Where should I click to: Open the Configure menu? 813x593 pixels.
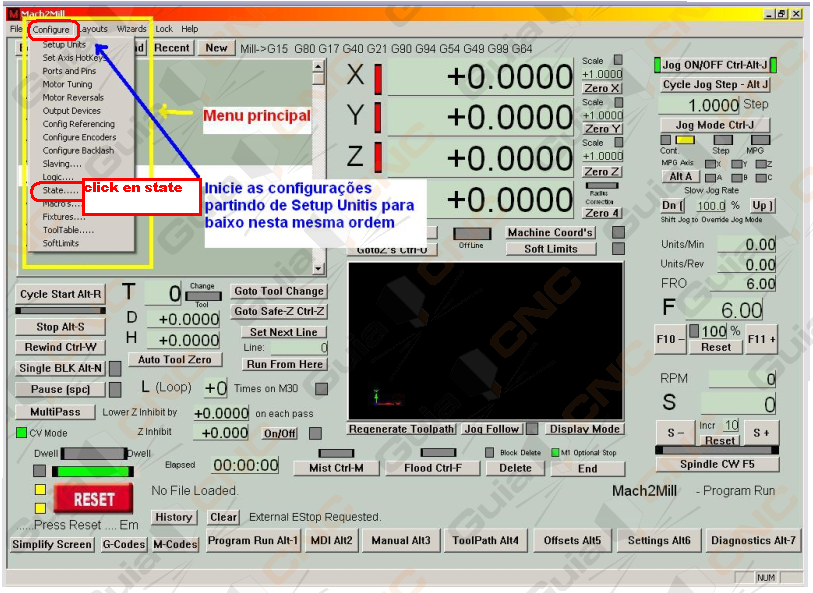point(51,30)
